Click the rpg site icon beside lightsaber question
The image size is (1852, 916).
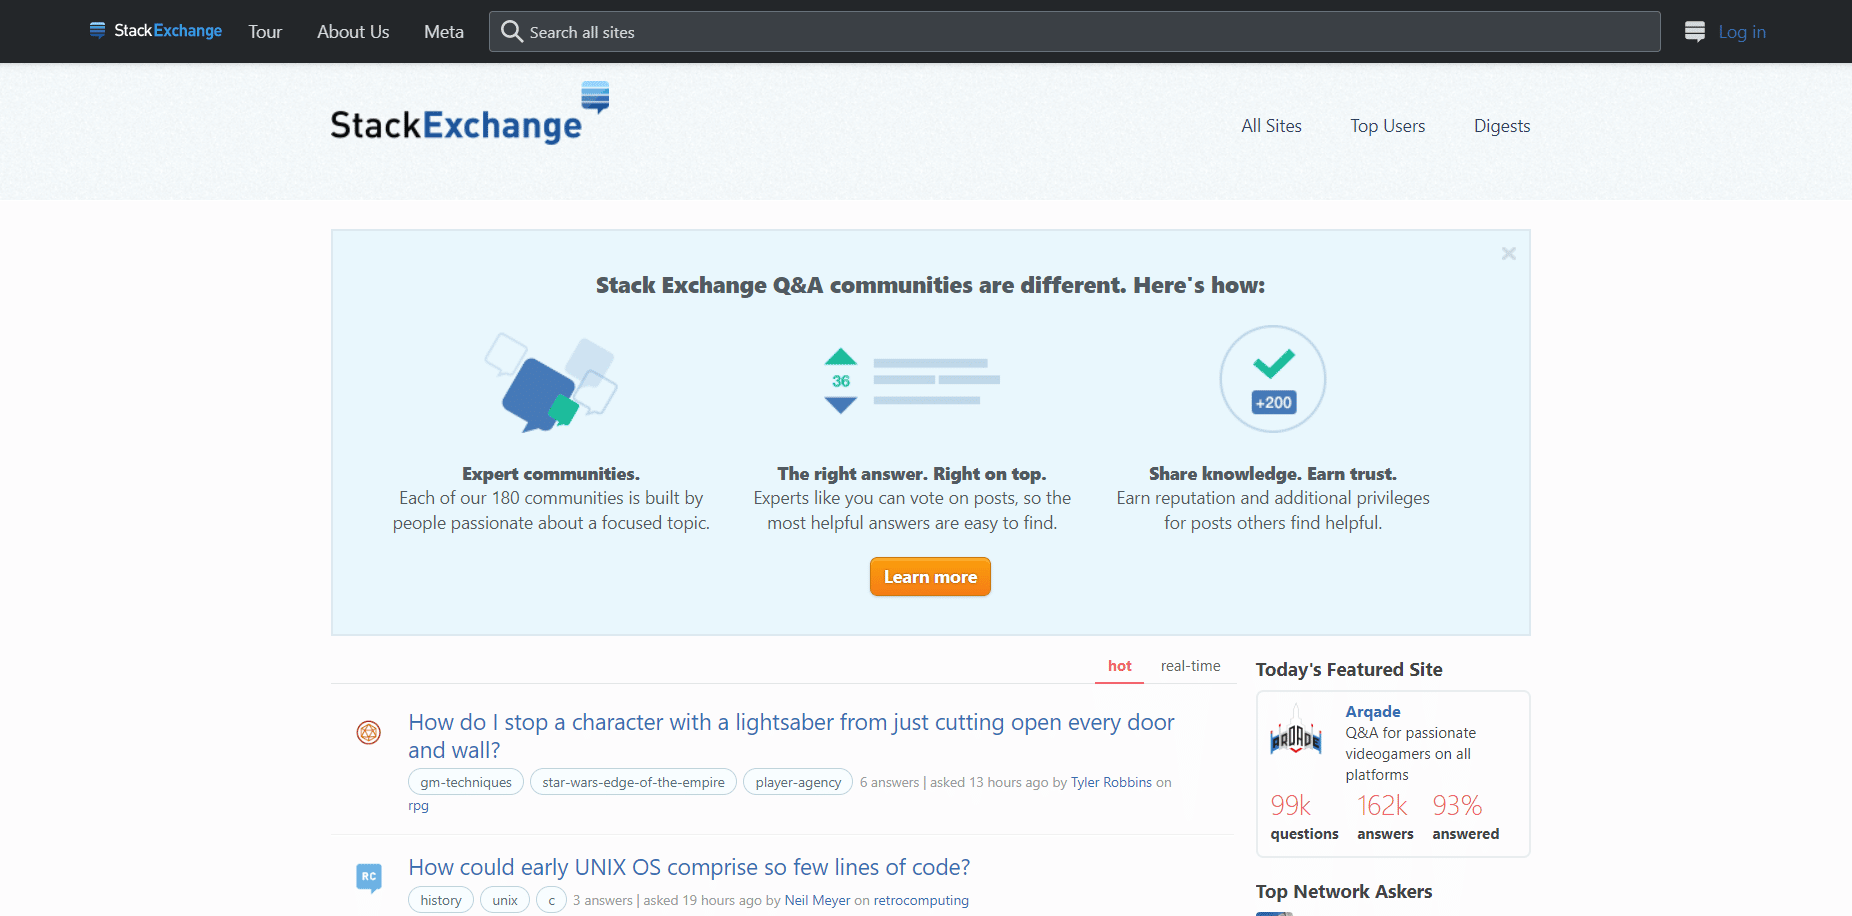[x=369, y=733]
